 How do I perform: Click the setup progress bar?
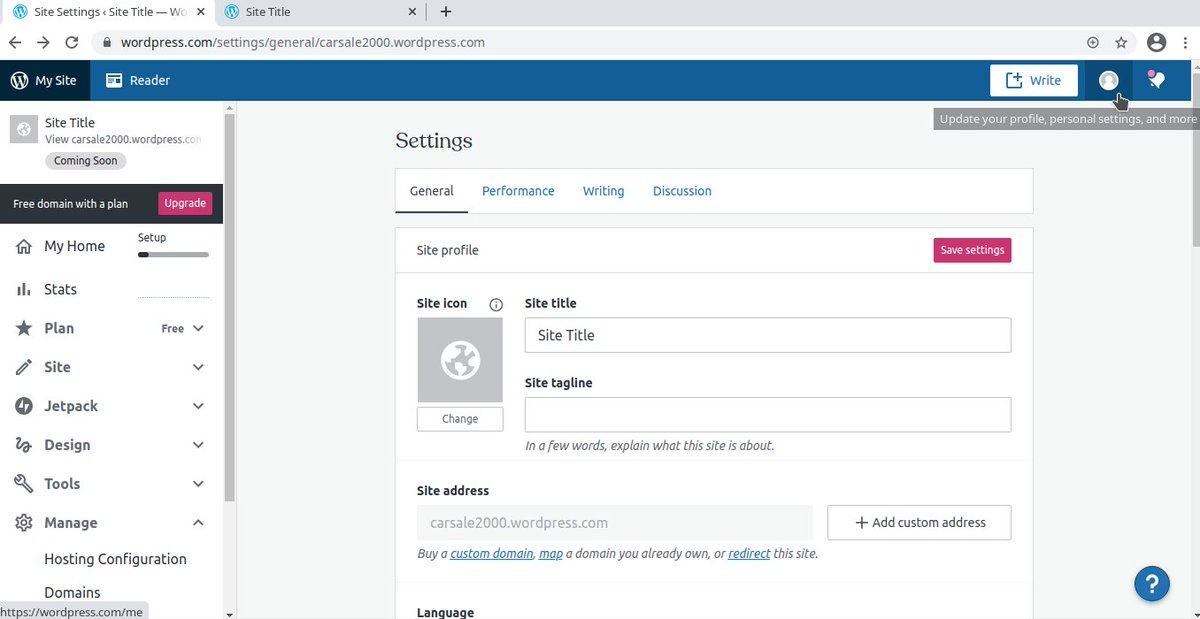pyautogui.click(x=173, y=255)
